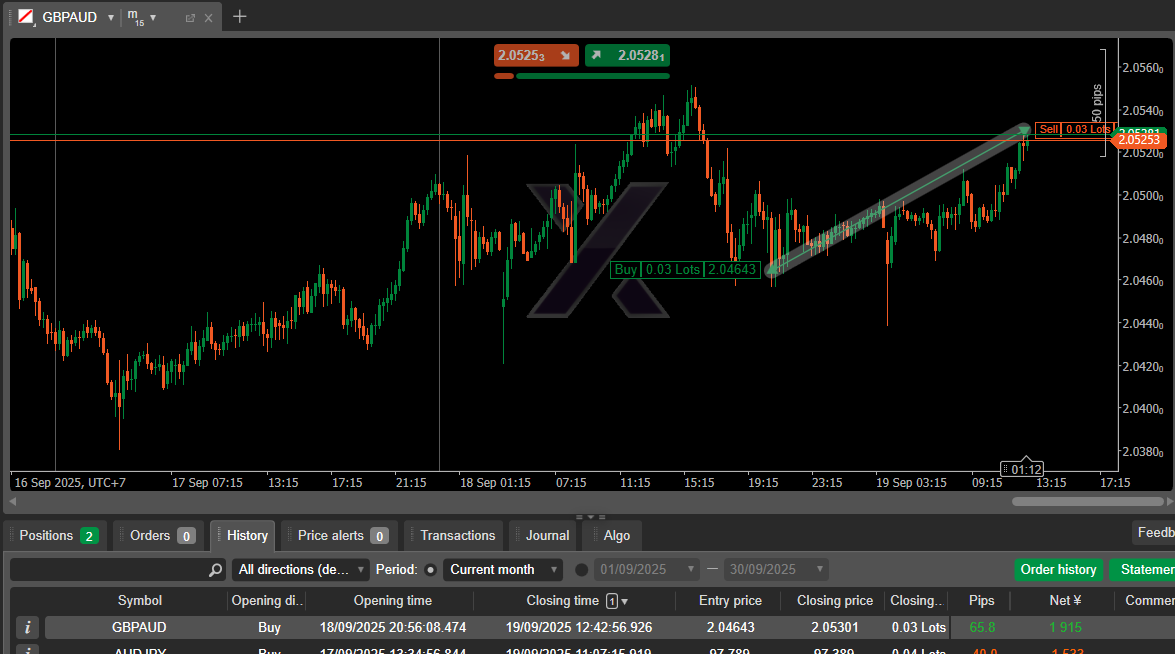The width and height of the screenshot is (1175, 654).
Task: Click the GBPAUD symbol chart-type icon
Action: (x=25, y=17)
